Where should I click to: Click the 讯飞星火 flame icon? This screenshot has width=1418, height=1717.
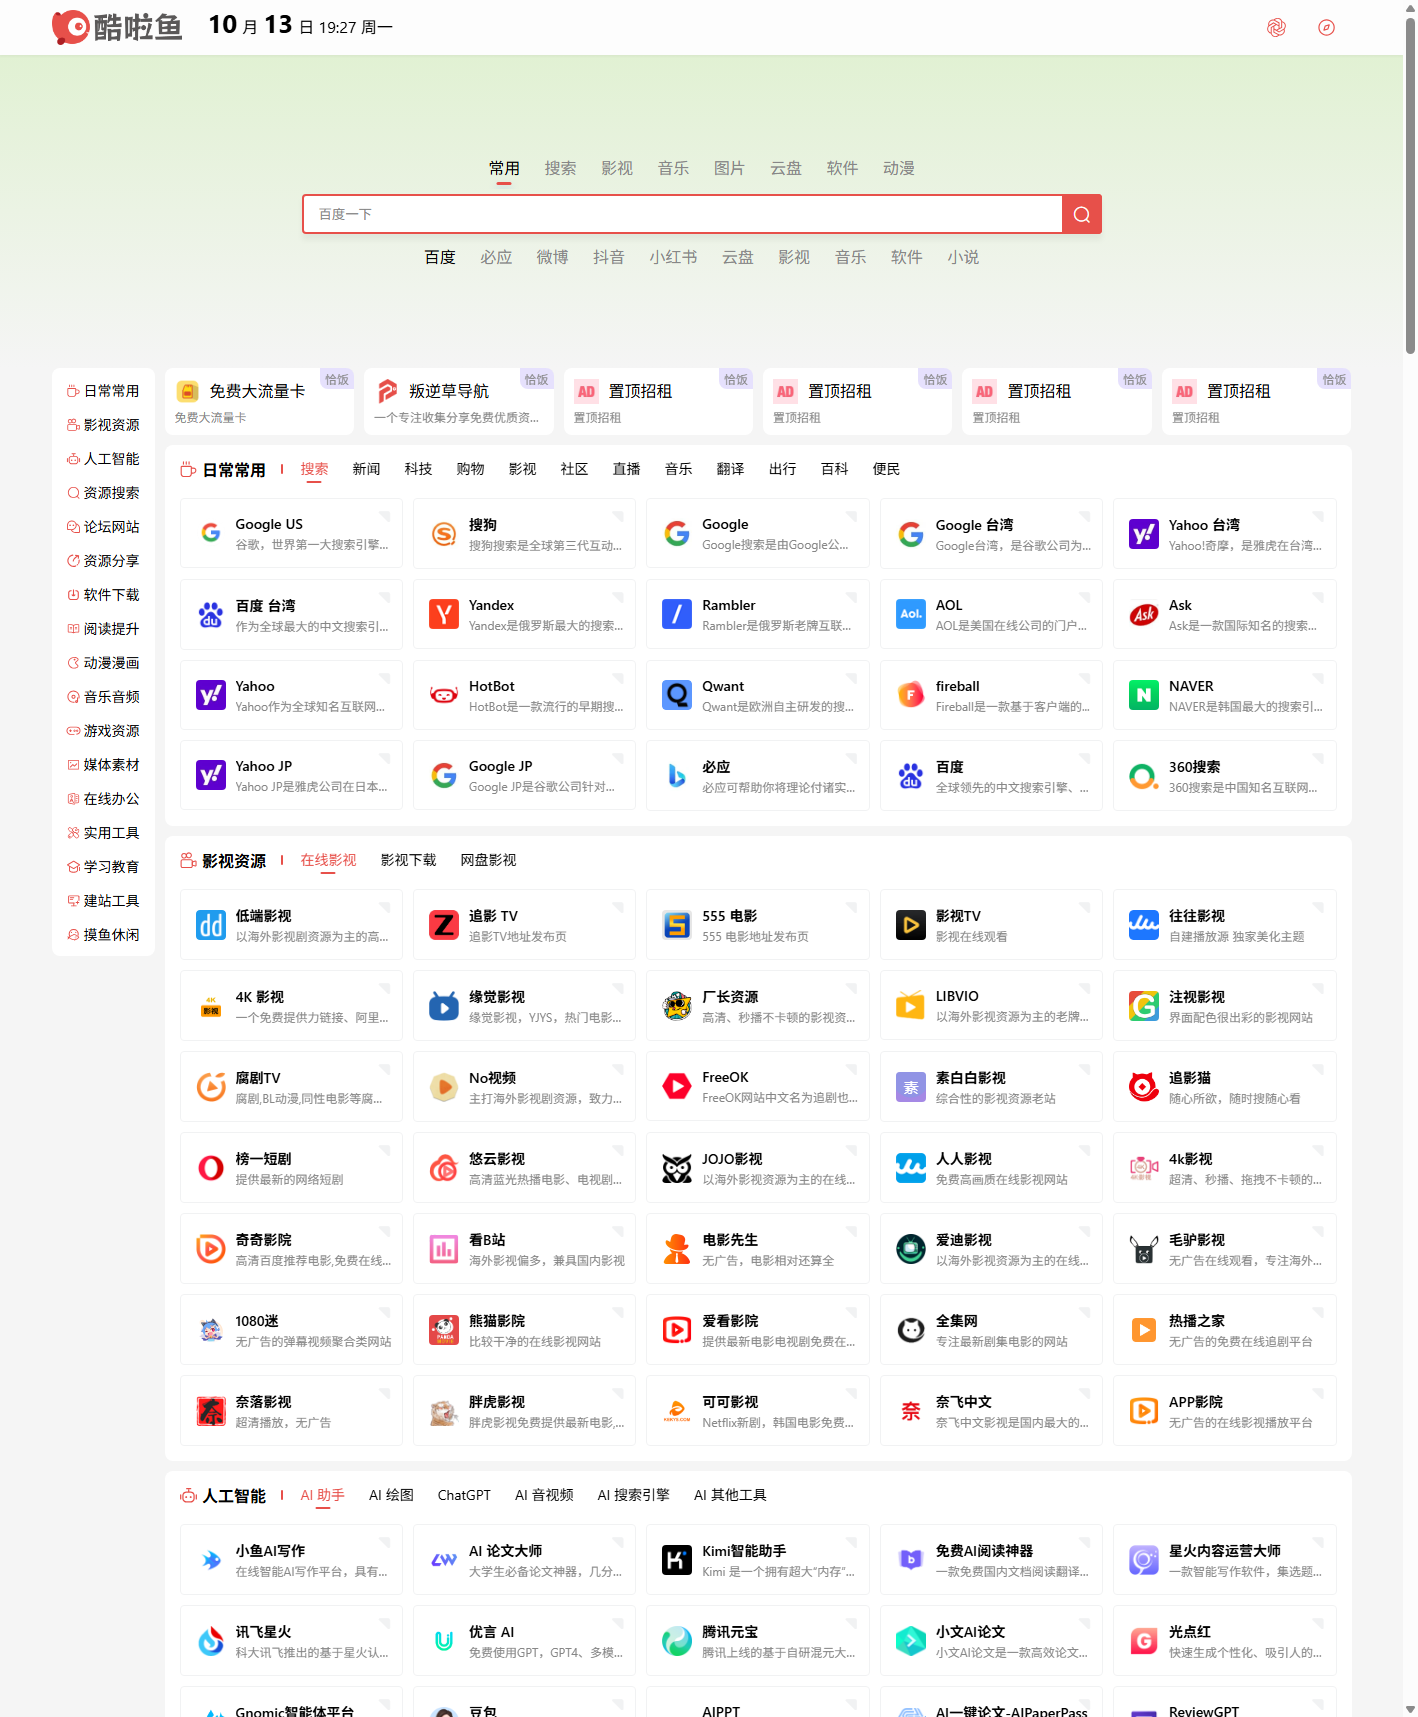pos(211,1641)
